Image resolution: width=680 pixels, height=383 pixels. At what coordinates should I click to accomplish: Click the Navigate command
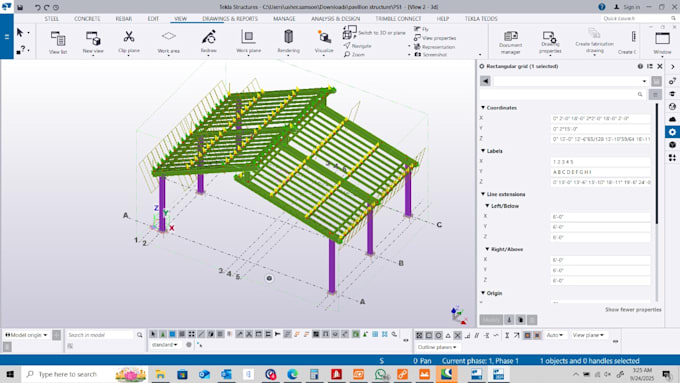click(358, 46)
